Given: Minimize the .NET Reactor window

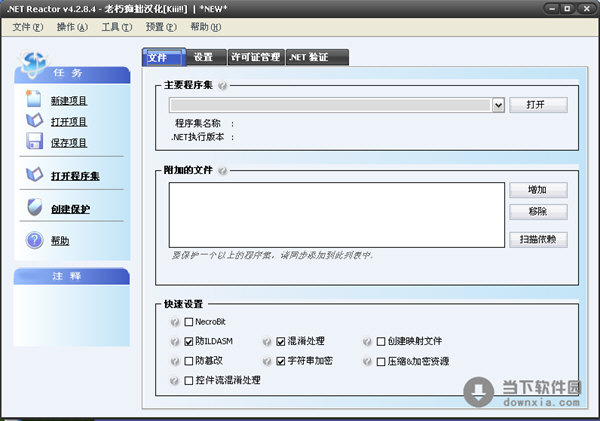Looking at the screenshot, I should tap(552, 8).
